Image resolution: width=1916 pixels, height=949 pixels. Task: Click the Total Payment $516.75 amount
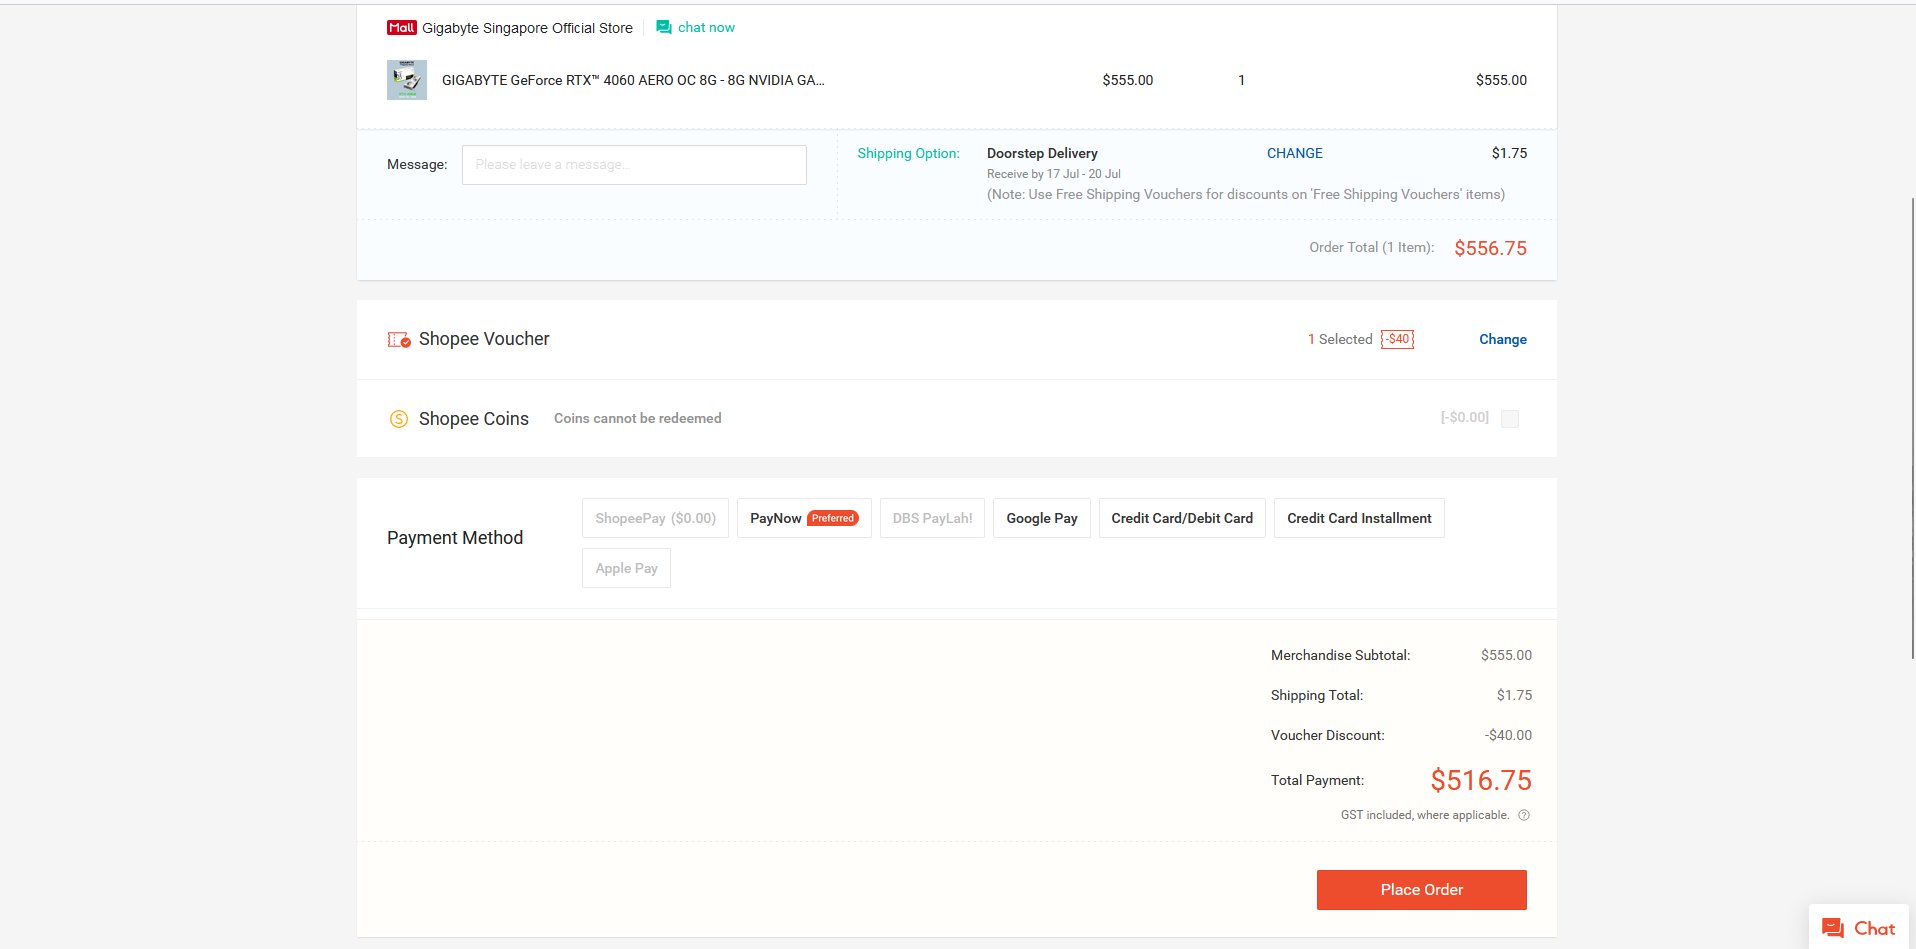point(1480,780)
